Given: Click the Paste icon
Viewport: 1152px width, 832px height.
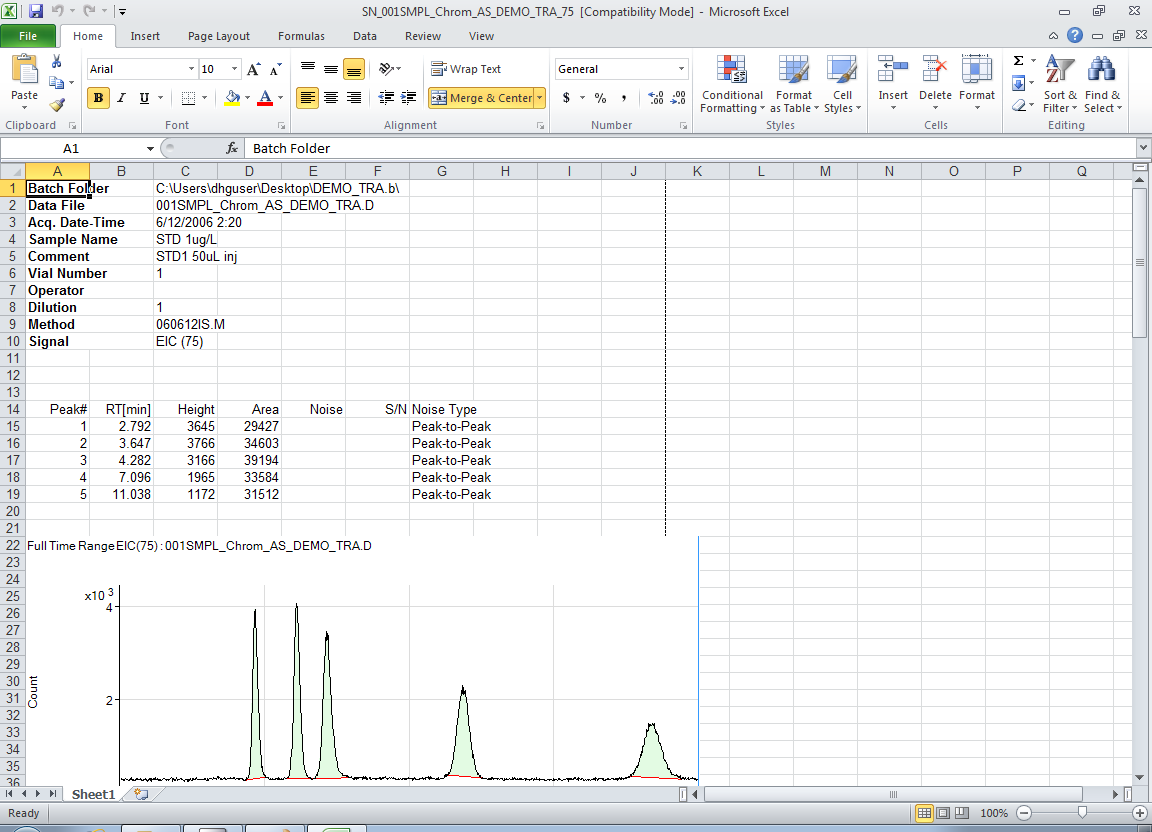Looking at the screenshot, I should click(24, 71).
